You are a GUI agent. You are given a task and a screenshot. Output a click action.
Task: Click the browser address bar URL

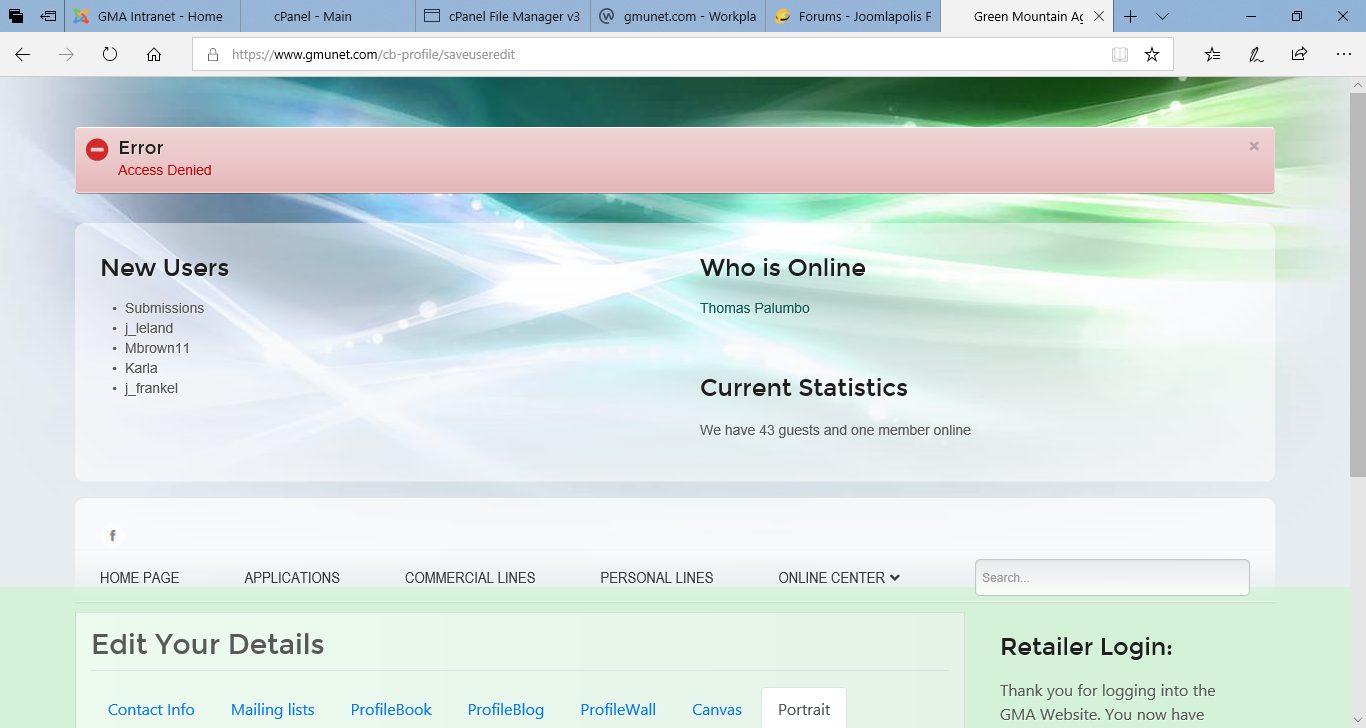tap(373, 55)
